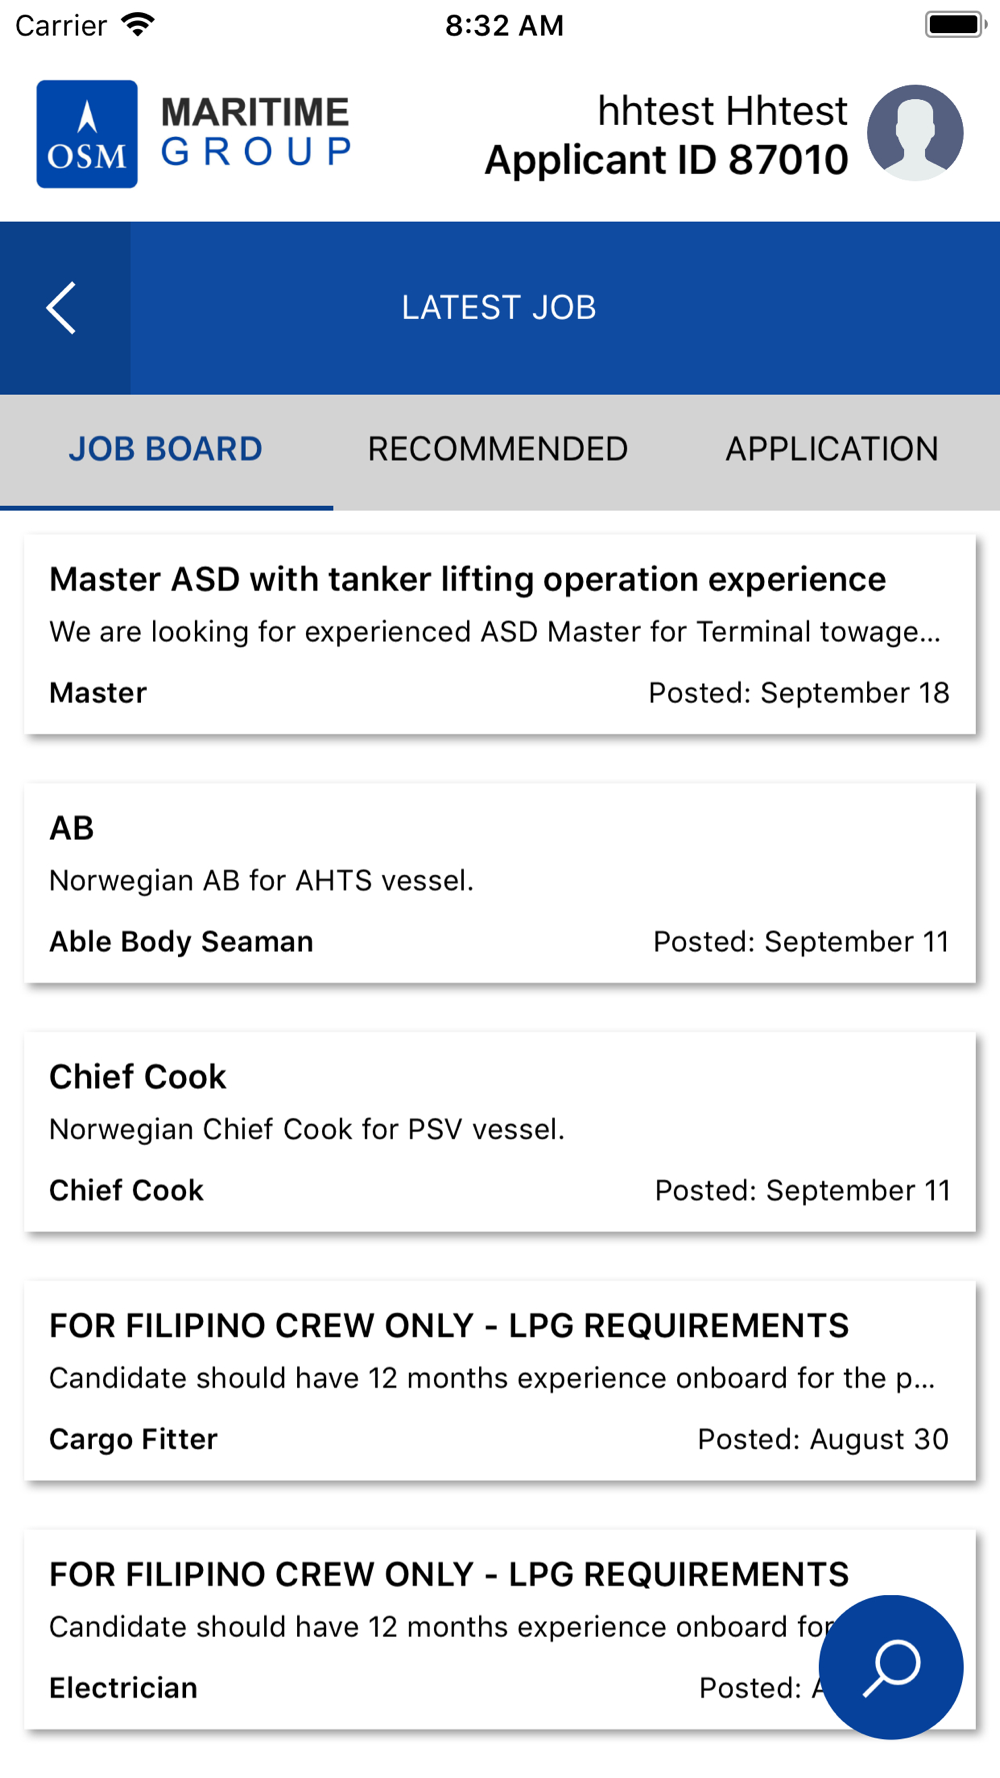Open the Master ASD tanker lifting job

tap(500, 635)
